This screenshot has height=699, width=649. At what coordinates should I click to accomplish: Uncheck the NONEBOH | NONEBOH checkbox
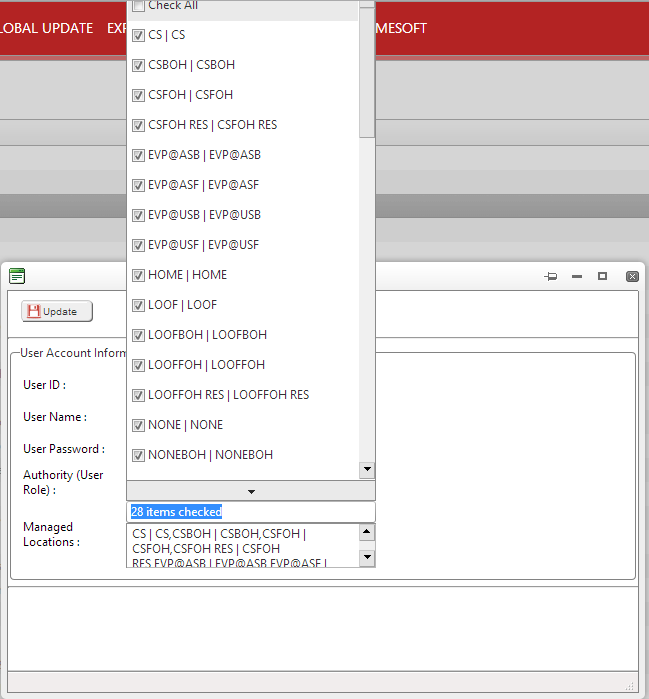138,455
